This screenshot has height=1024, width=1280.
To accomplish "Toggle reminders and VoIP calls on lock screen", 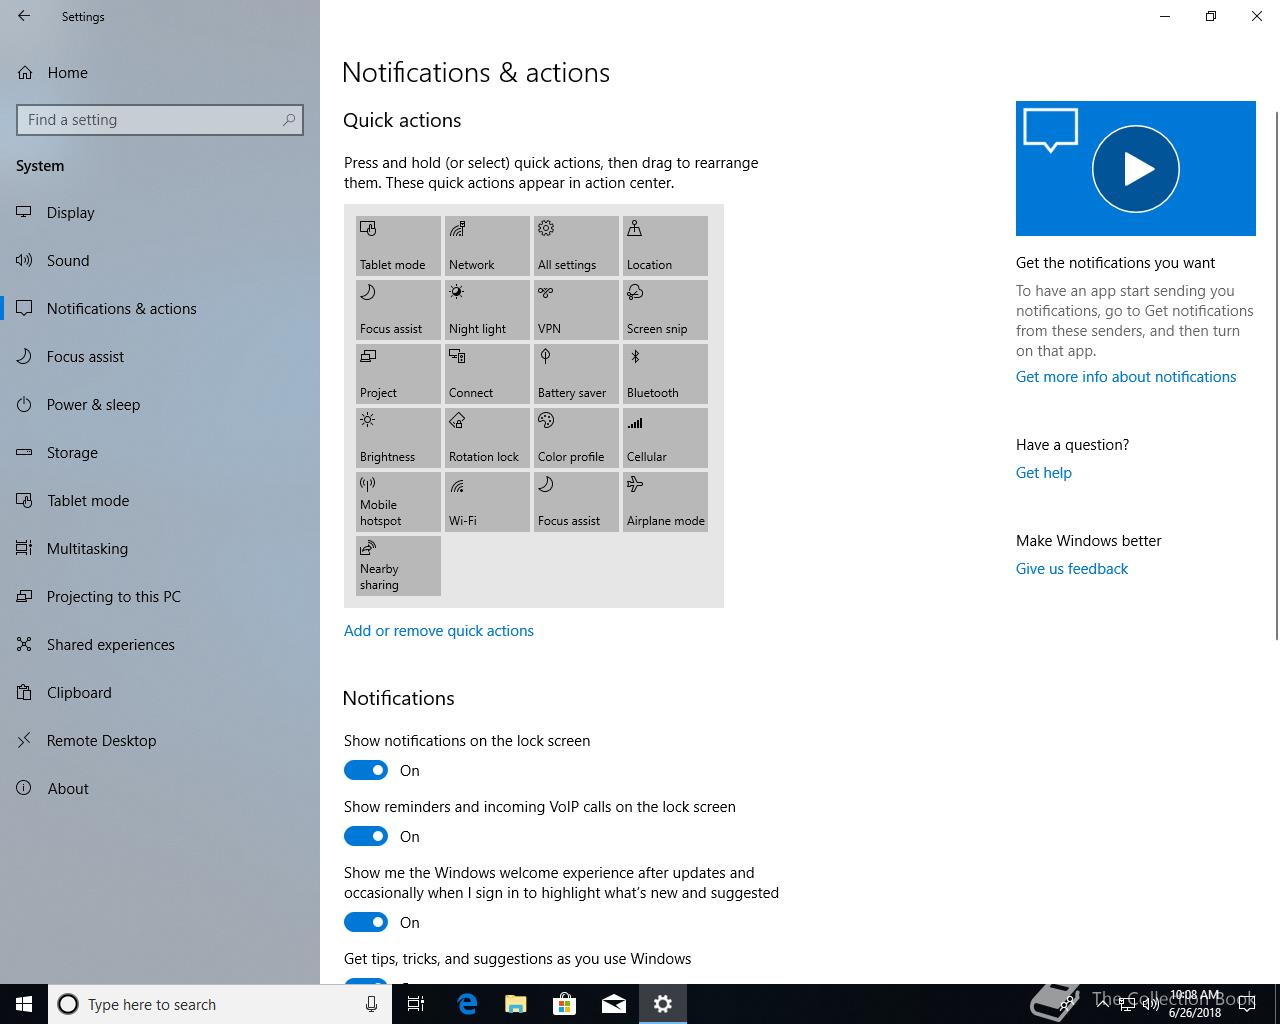I will click(x=366, y=836).
